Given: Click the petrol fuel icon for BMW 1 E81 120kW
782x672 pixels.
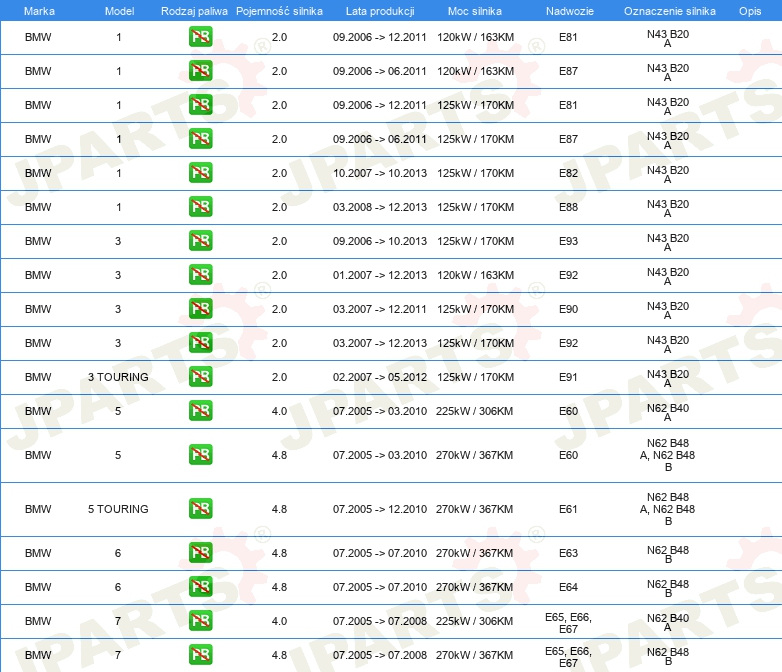Looking at the screenshot, I should tap(200, 37).
